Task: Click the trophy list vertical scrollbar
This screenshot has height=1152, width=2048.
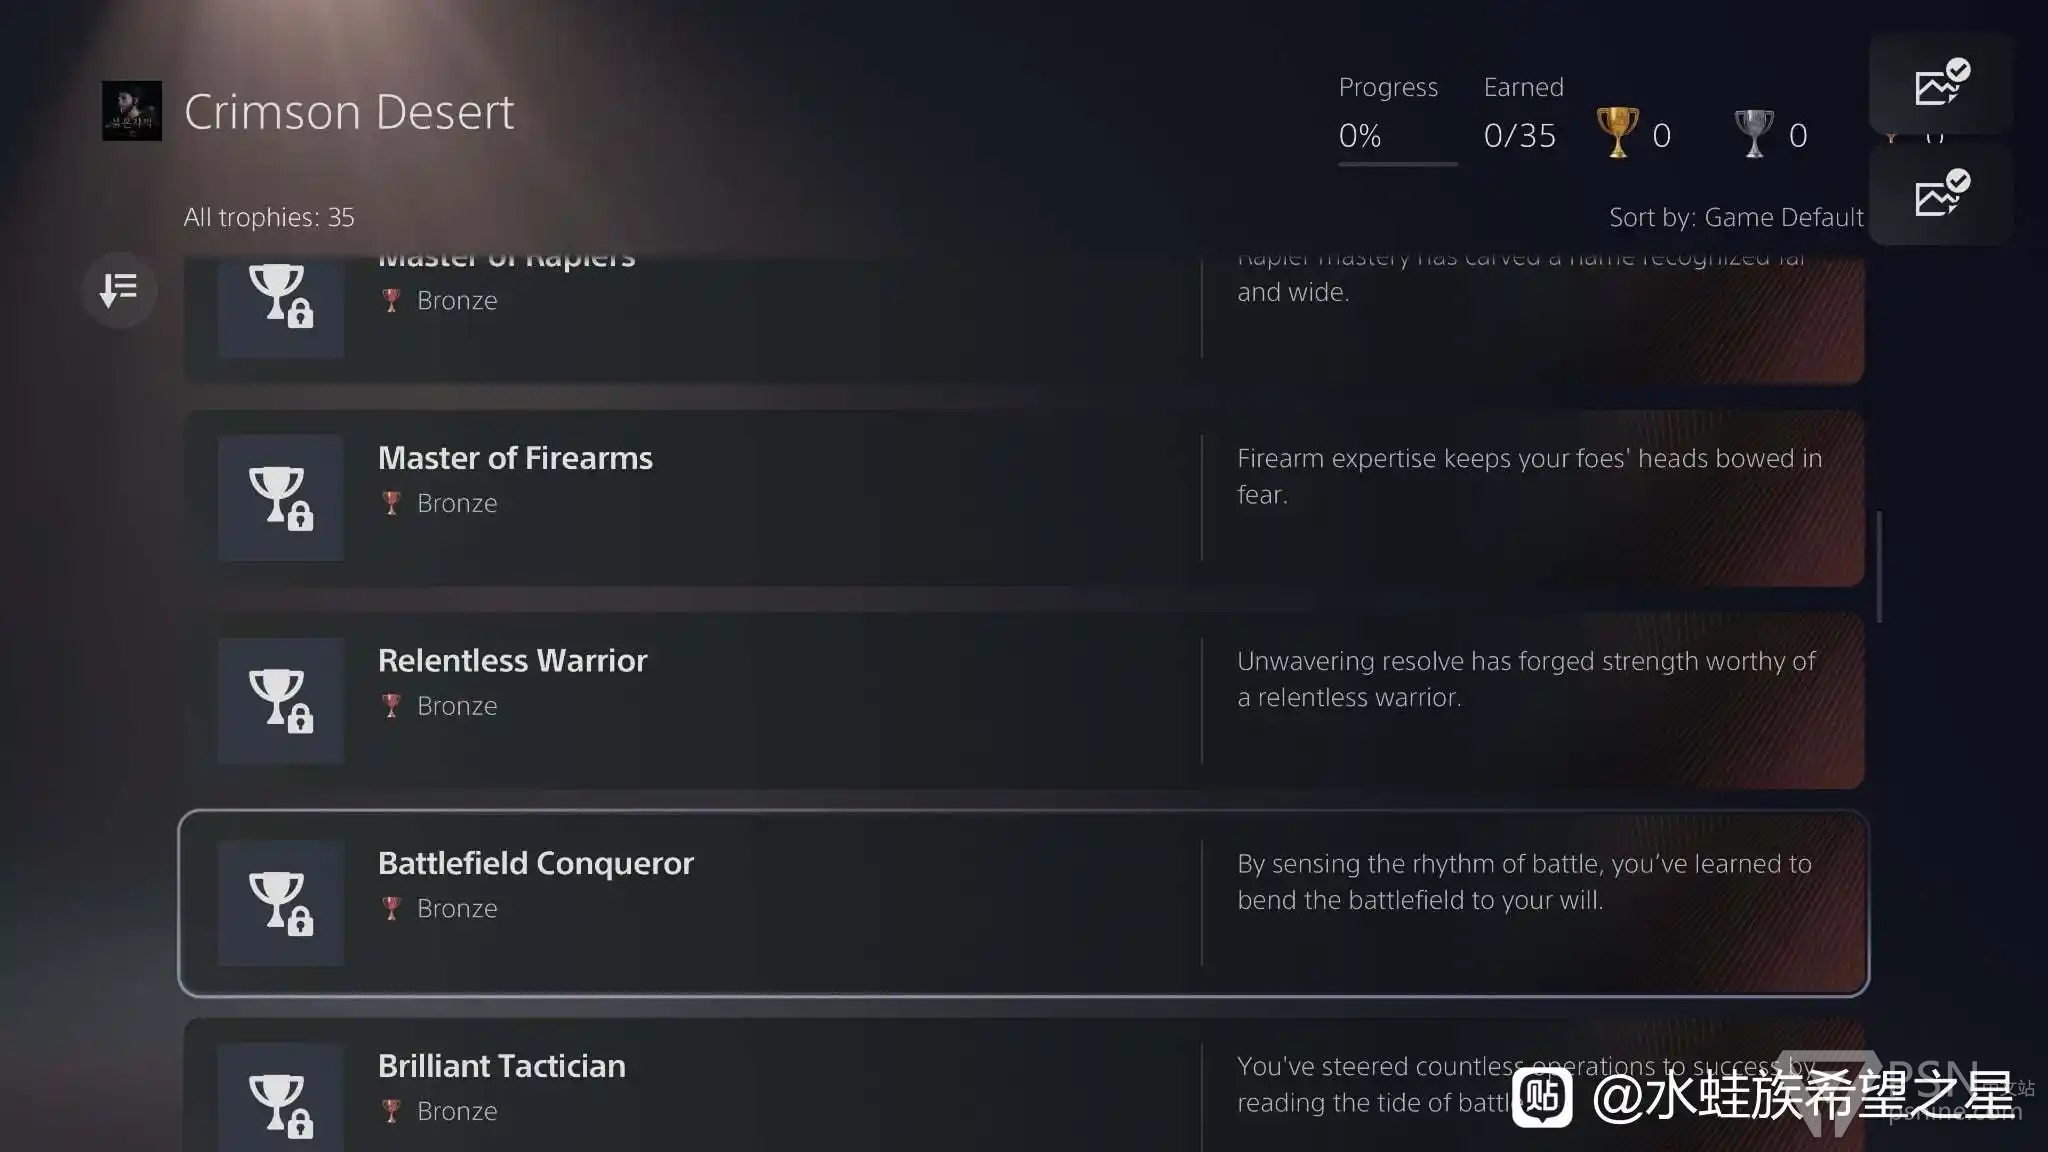Action: click(x=1879, y=567)
